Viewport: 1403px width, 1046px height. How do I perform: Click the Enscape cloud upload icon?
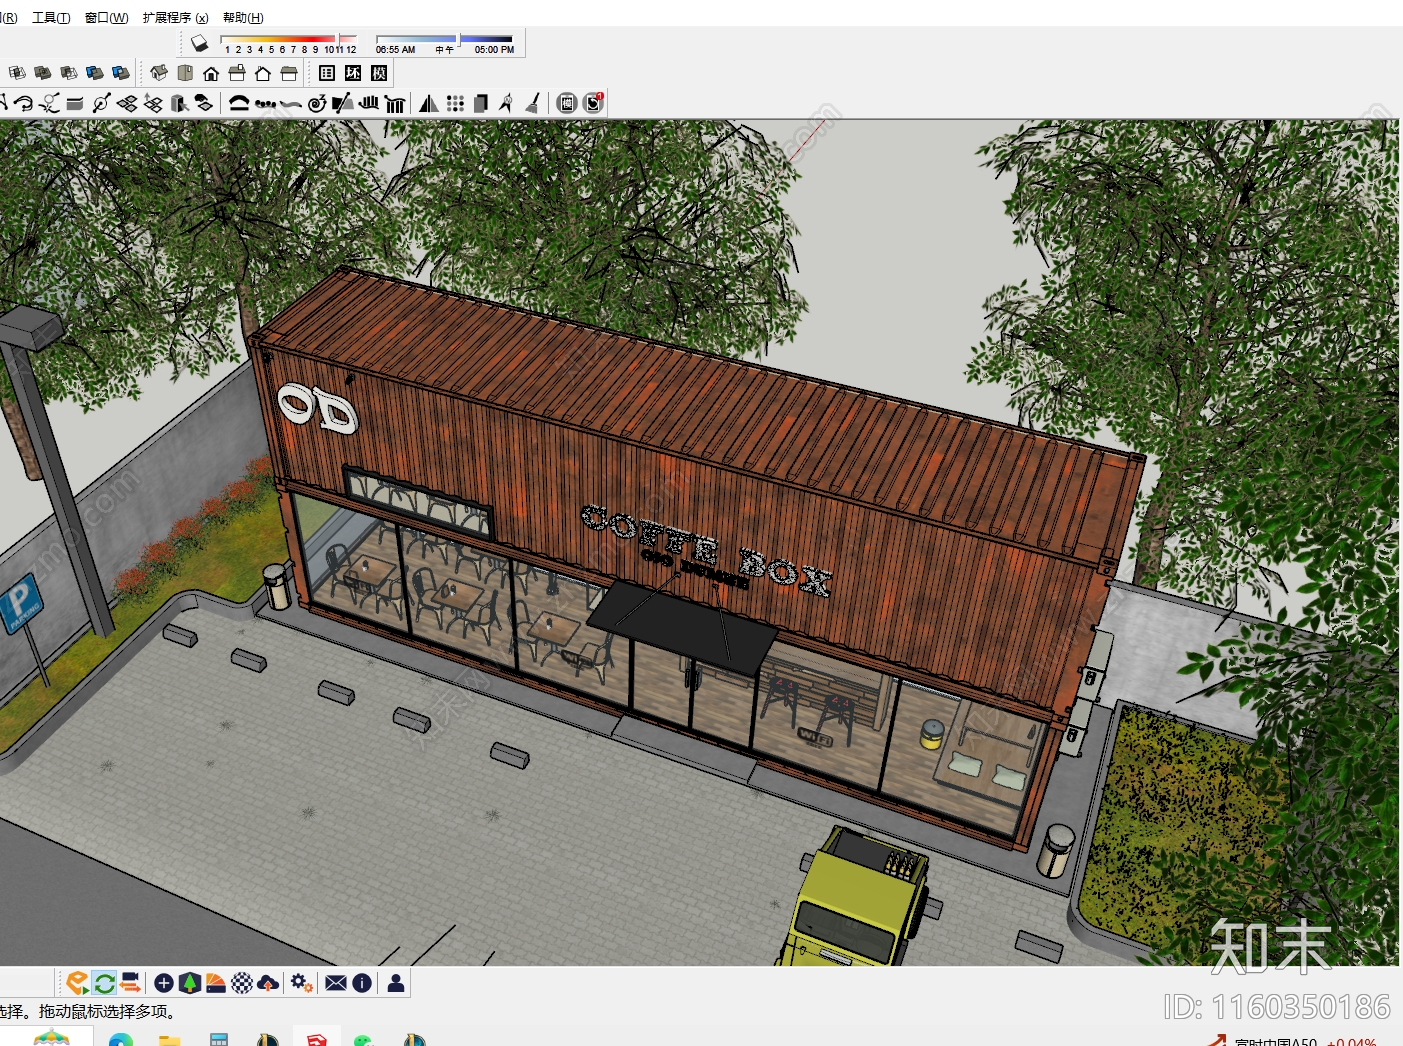pyautogui.click(x=268, y=983)
